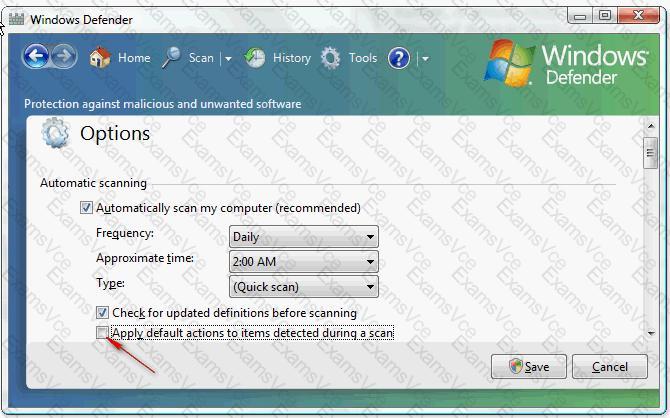This screenshot has height=418, width=670.
Task: Go to Home in the toolbar
Action: click(134, 58)
